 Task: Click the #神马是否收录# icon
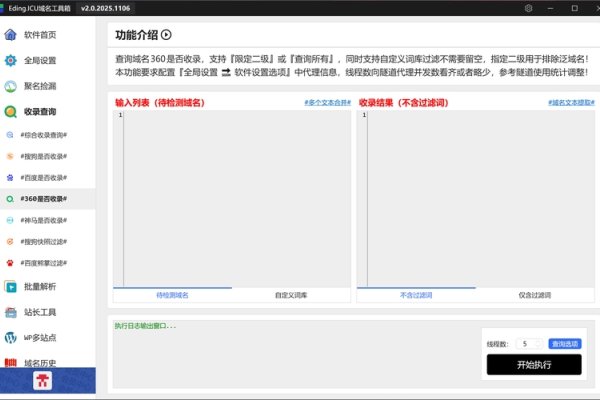point(10,220)
